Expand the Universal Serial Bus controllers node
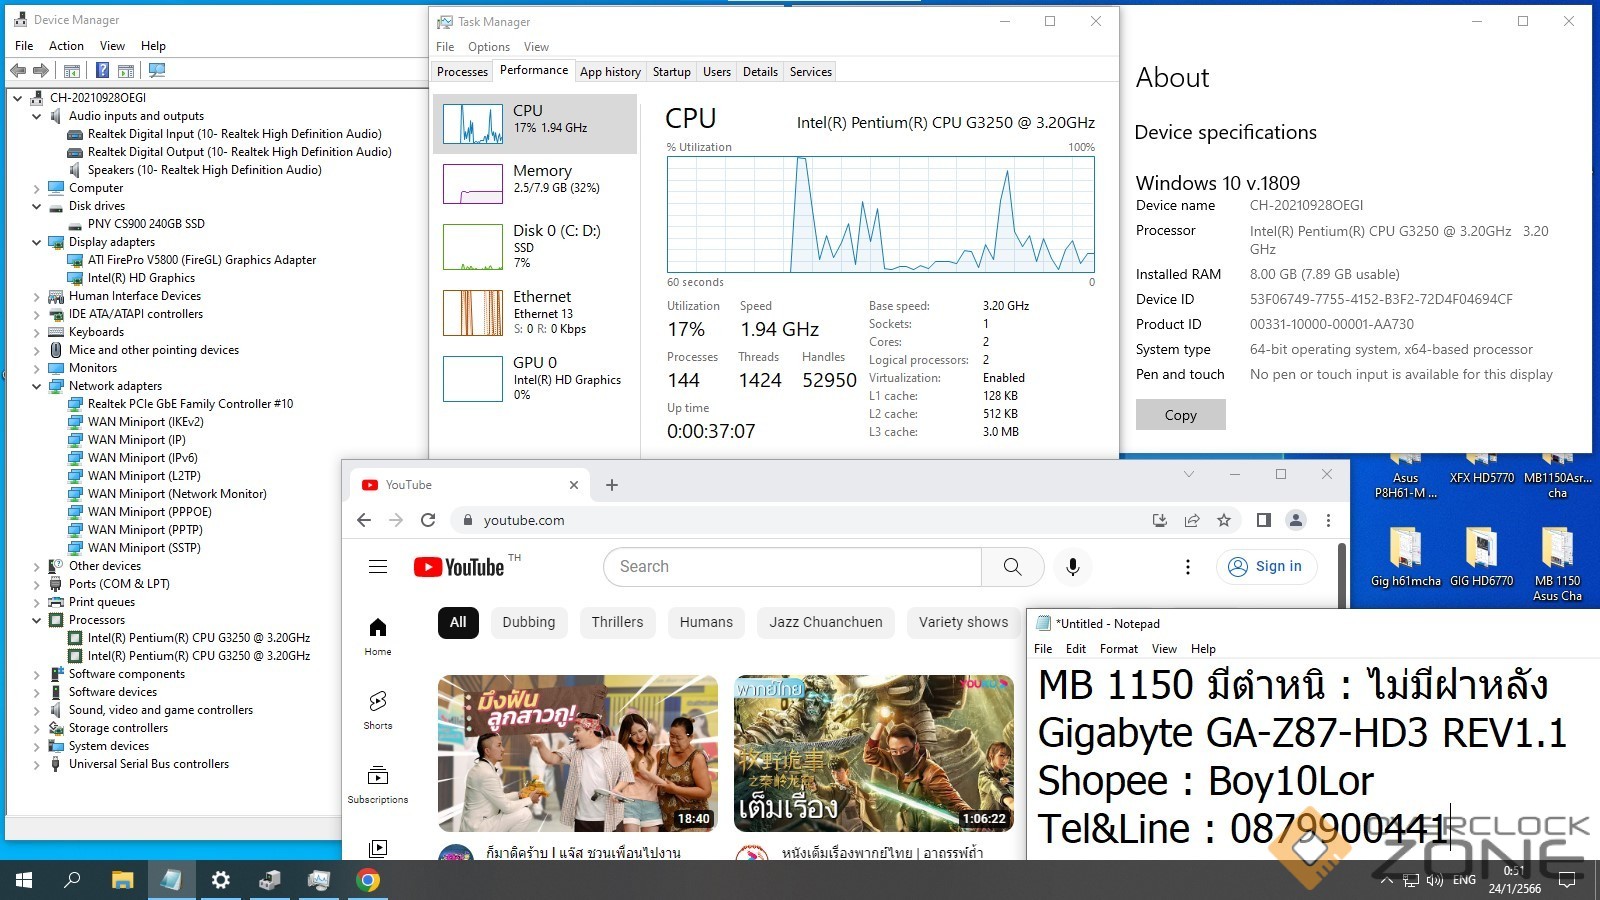The height and width of the screenshot is (900, 1600). tap(37, 764)
